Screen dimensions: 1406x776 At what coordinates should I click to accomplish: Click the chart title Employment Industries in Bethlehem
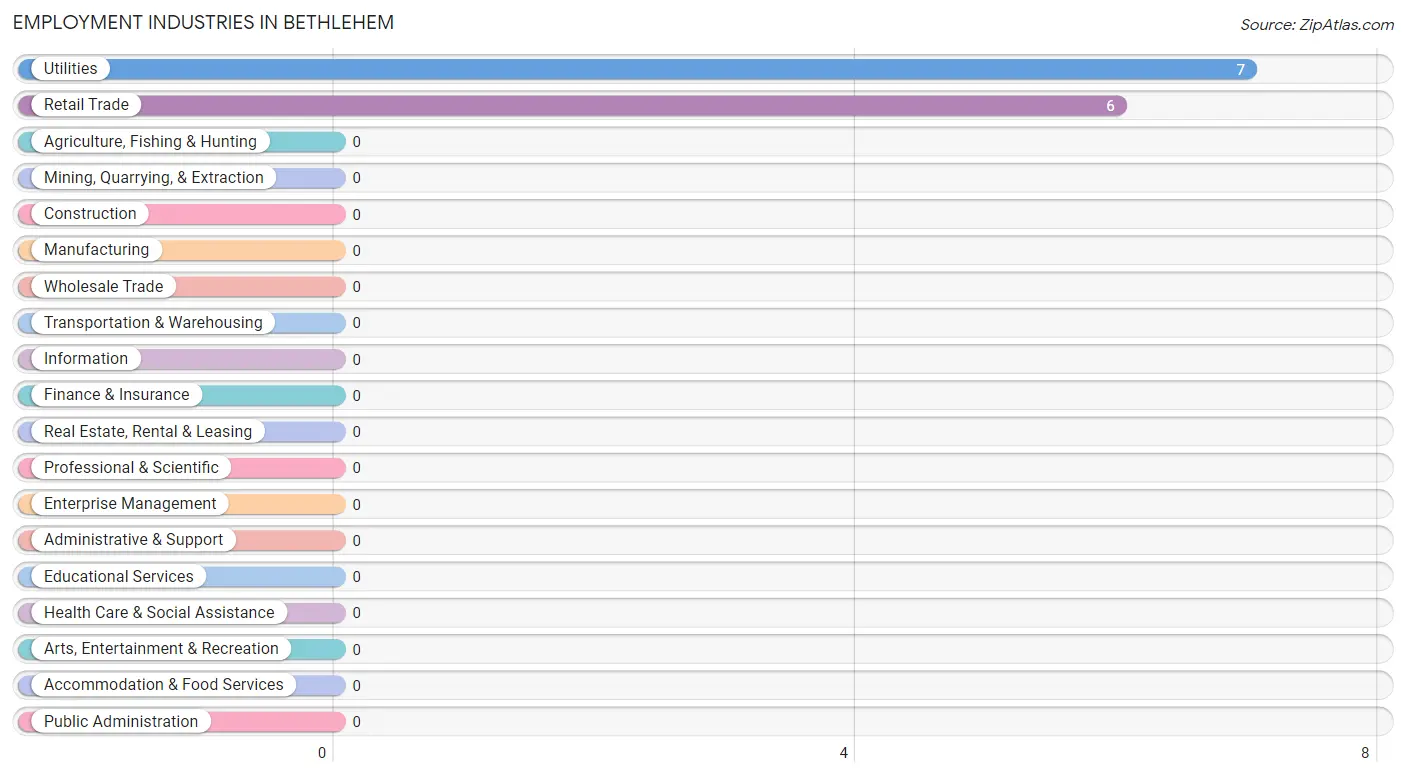(x=203, y=22)
